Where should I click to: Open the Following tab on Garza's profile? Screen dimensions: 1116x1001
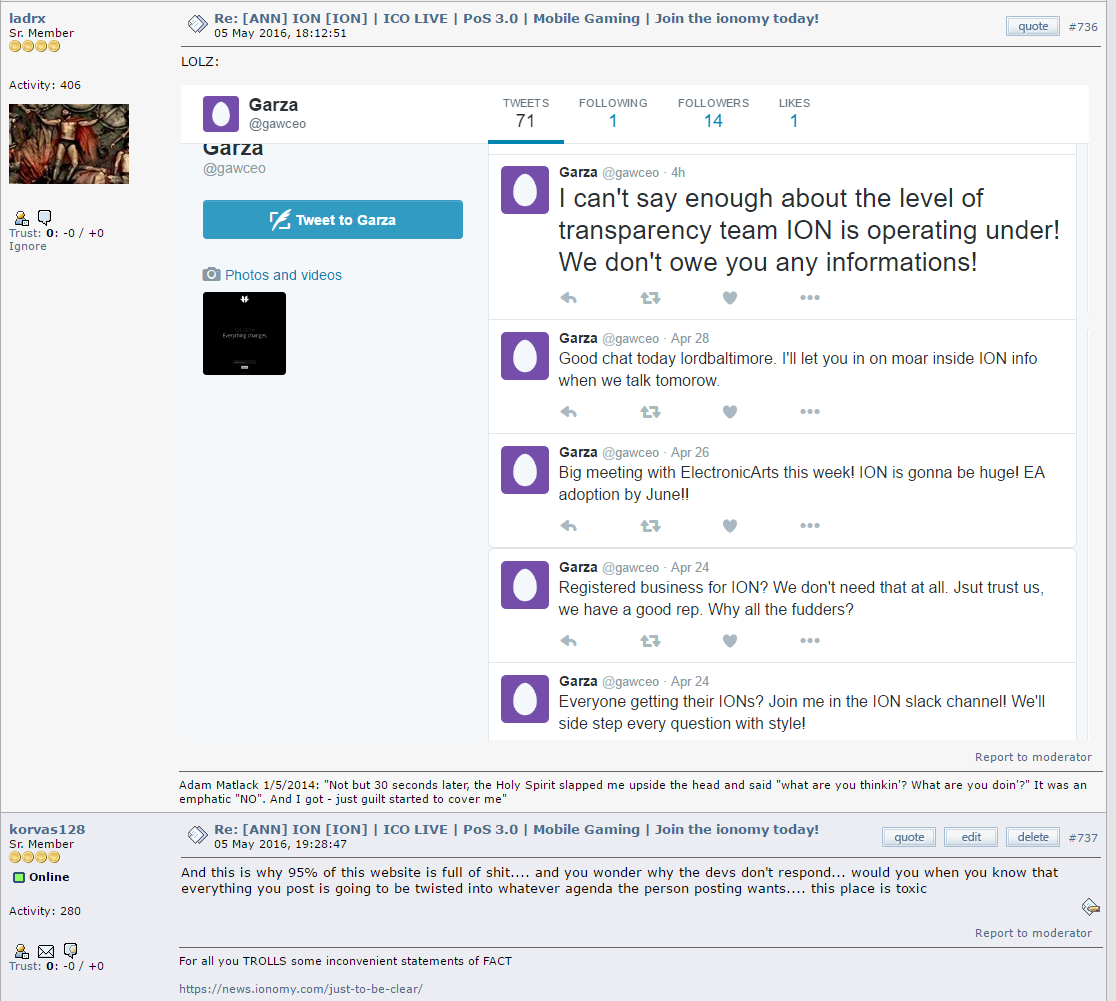[x=613, y=113]
